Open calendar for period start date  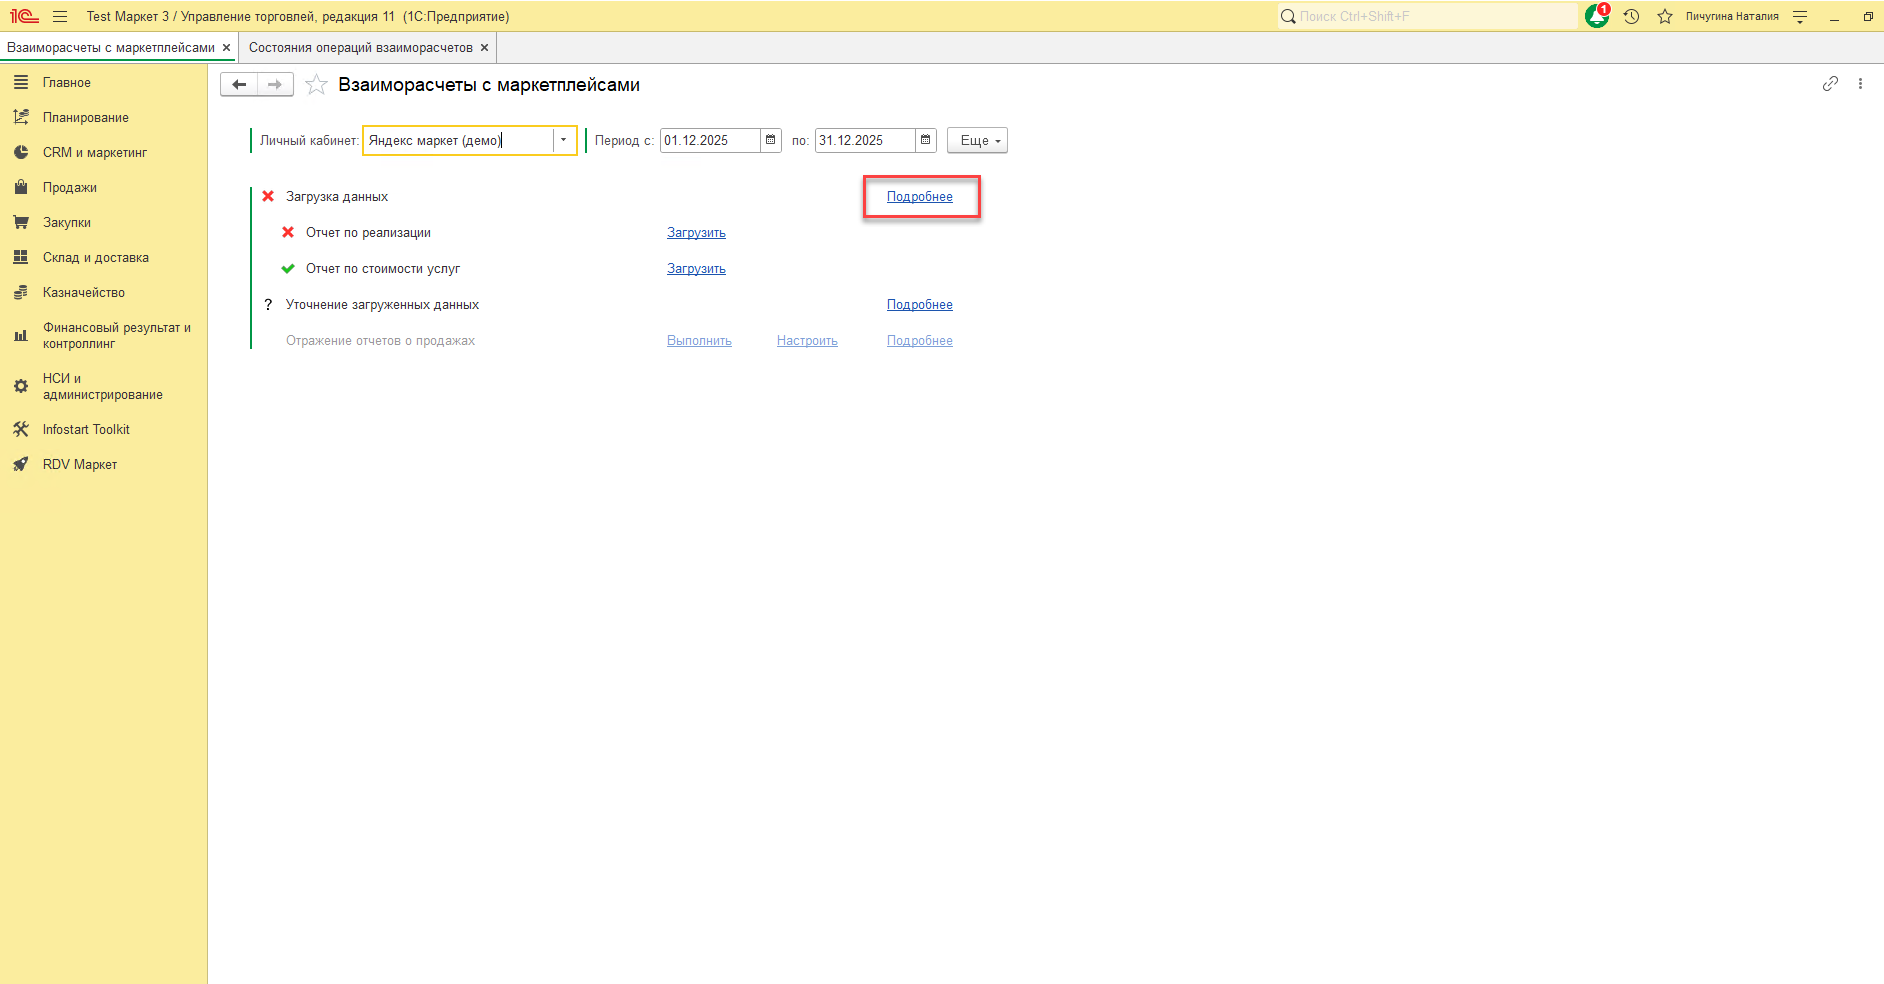point(770,141)
